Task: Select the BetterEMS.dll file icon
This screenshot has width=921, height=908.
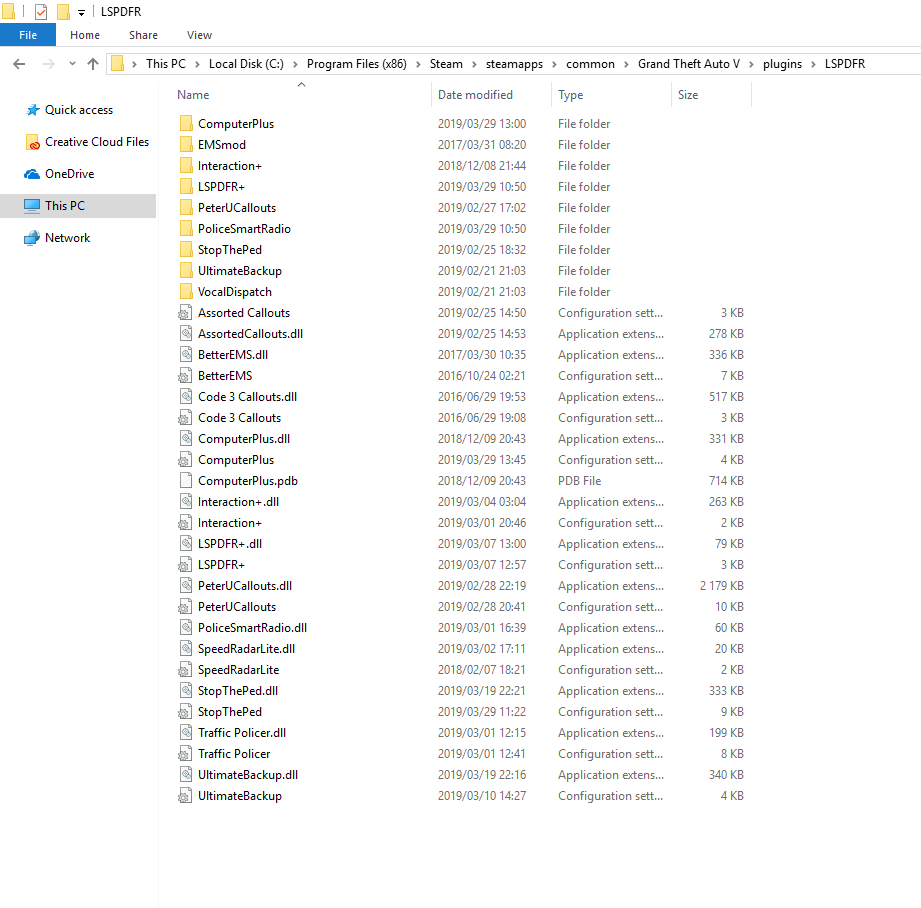Action: tap(186, 355)
